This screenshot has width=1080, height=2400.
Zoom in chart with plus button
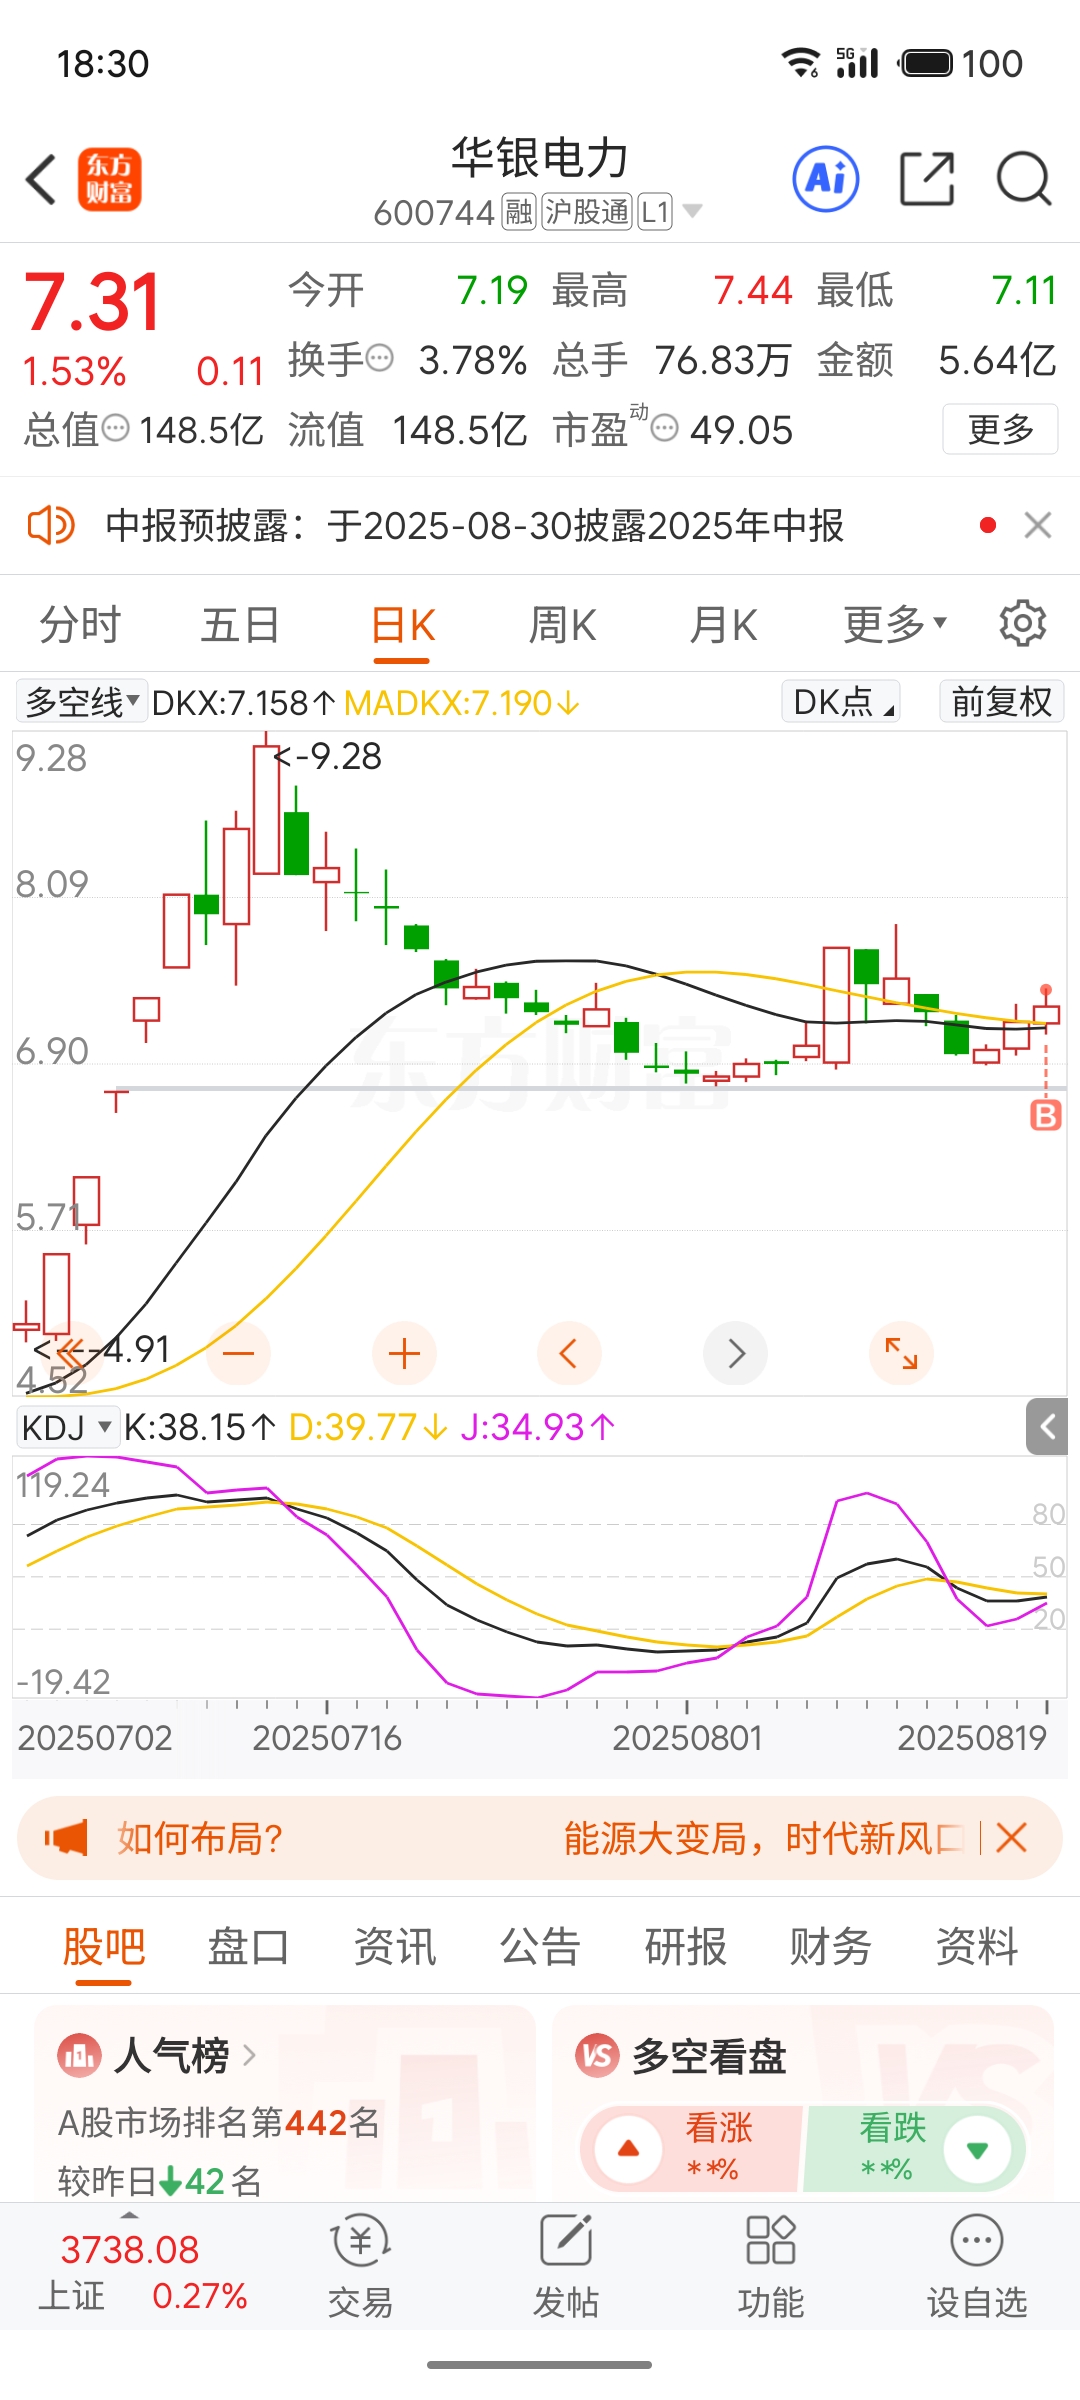404,1354
